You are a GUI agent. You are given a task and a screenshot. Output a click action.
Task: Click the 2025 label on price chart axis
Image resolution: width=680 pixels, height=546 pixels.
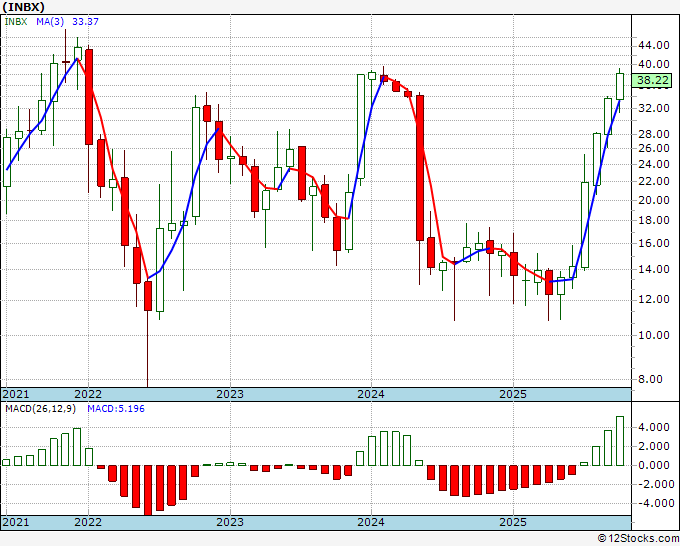[513, 394]
